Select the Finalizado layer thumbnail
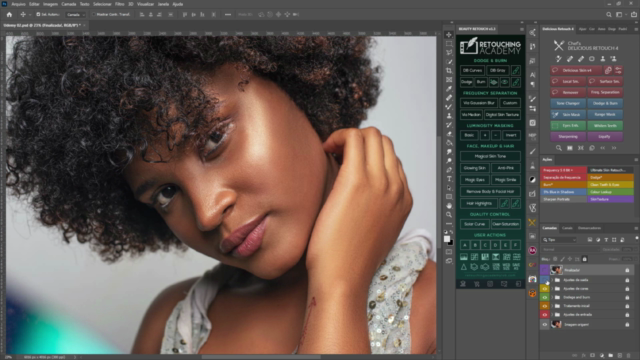 click(x=556, y=270)
